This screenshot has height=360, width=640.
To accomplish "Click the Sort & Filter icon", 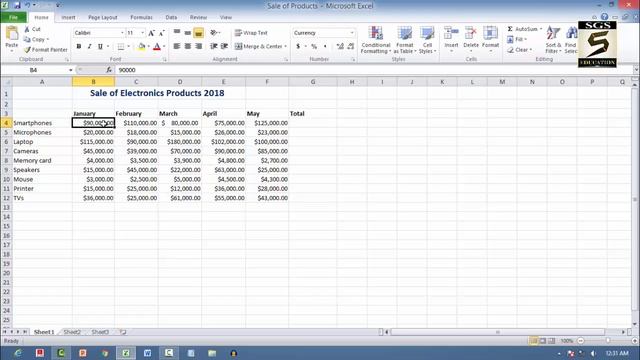I will (553, 33).
